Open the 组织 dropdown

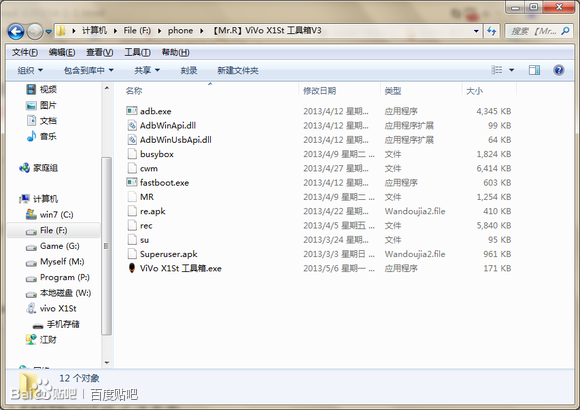(30, 70)
